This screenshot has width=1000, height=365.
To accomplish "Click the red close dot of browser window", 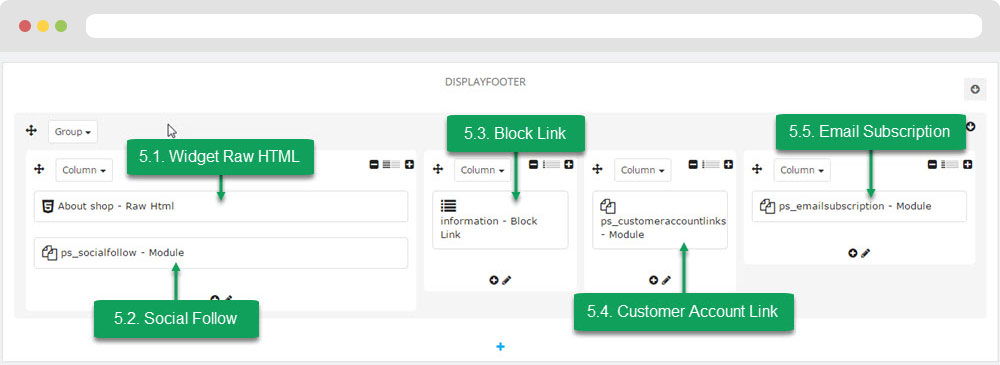I will pyautogui.click(x=25, y=26).
